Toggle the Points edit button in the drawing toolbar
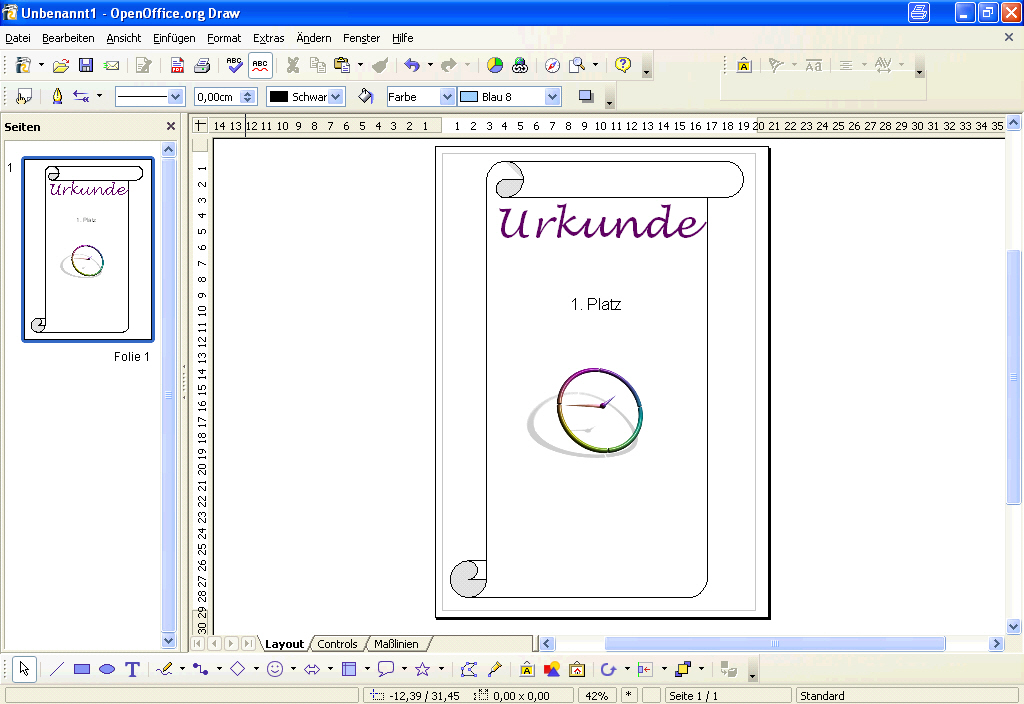 pyautogui.click(x=469, y=669)
